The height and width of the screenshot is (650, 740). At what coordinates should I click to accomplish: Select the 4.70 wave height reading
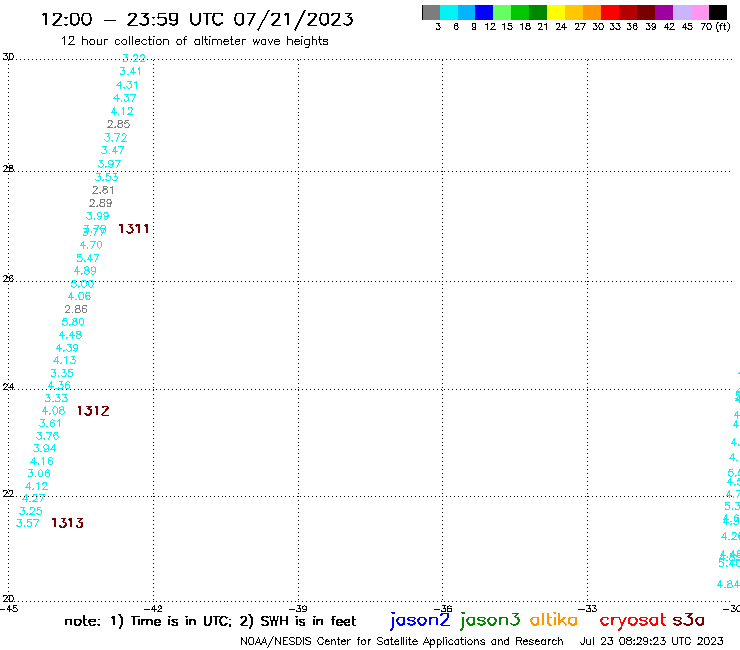click(91, 245)
